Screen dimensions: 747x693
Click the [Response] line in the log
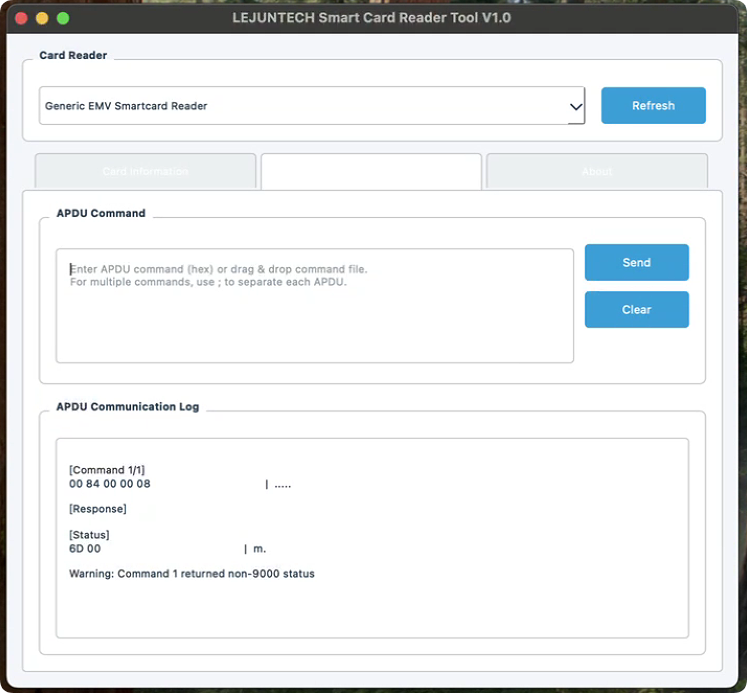(98, 509)
